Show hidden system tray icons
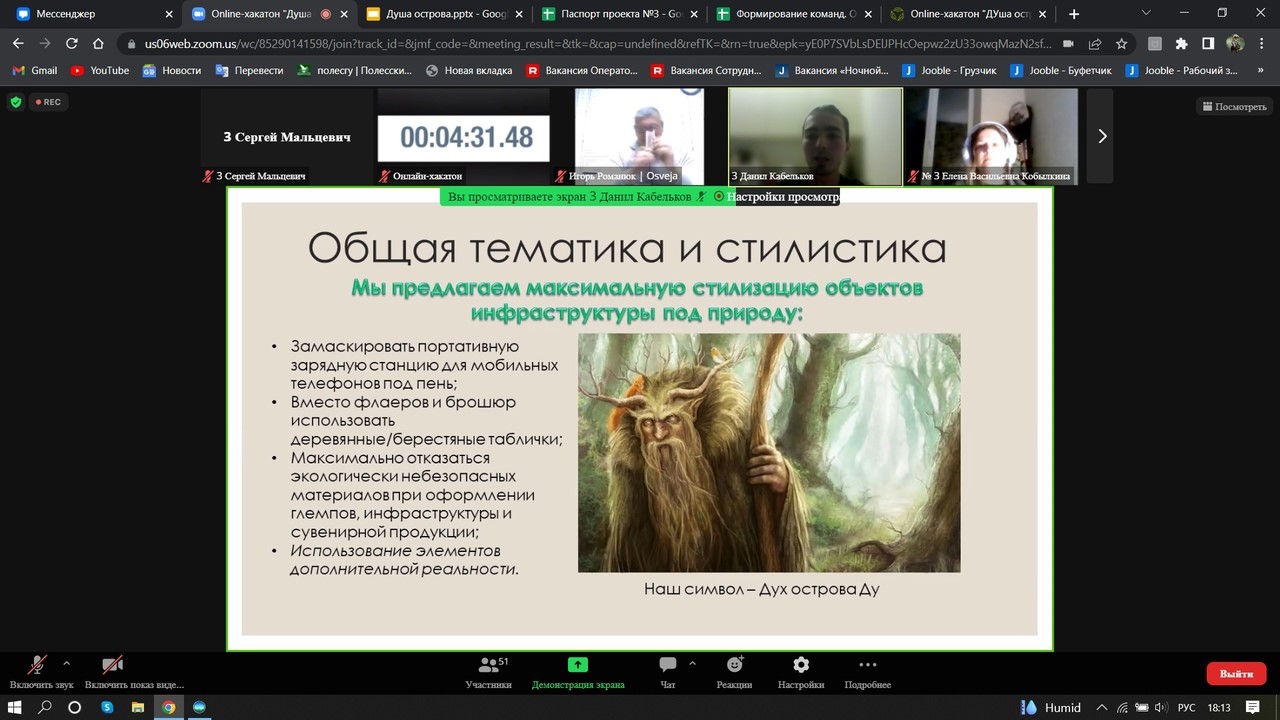This screenshot has width=1280, height=720. (1101, 707)
